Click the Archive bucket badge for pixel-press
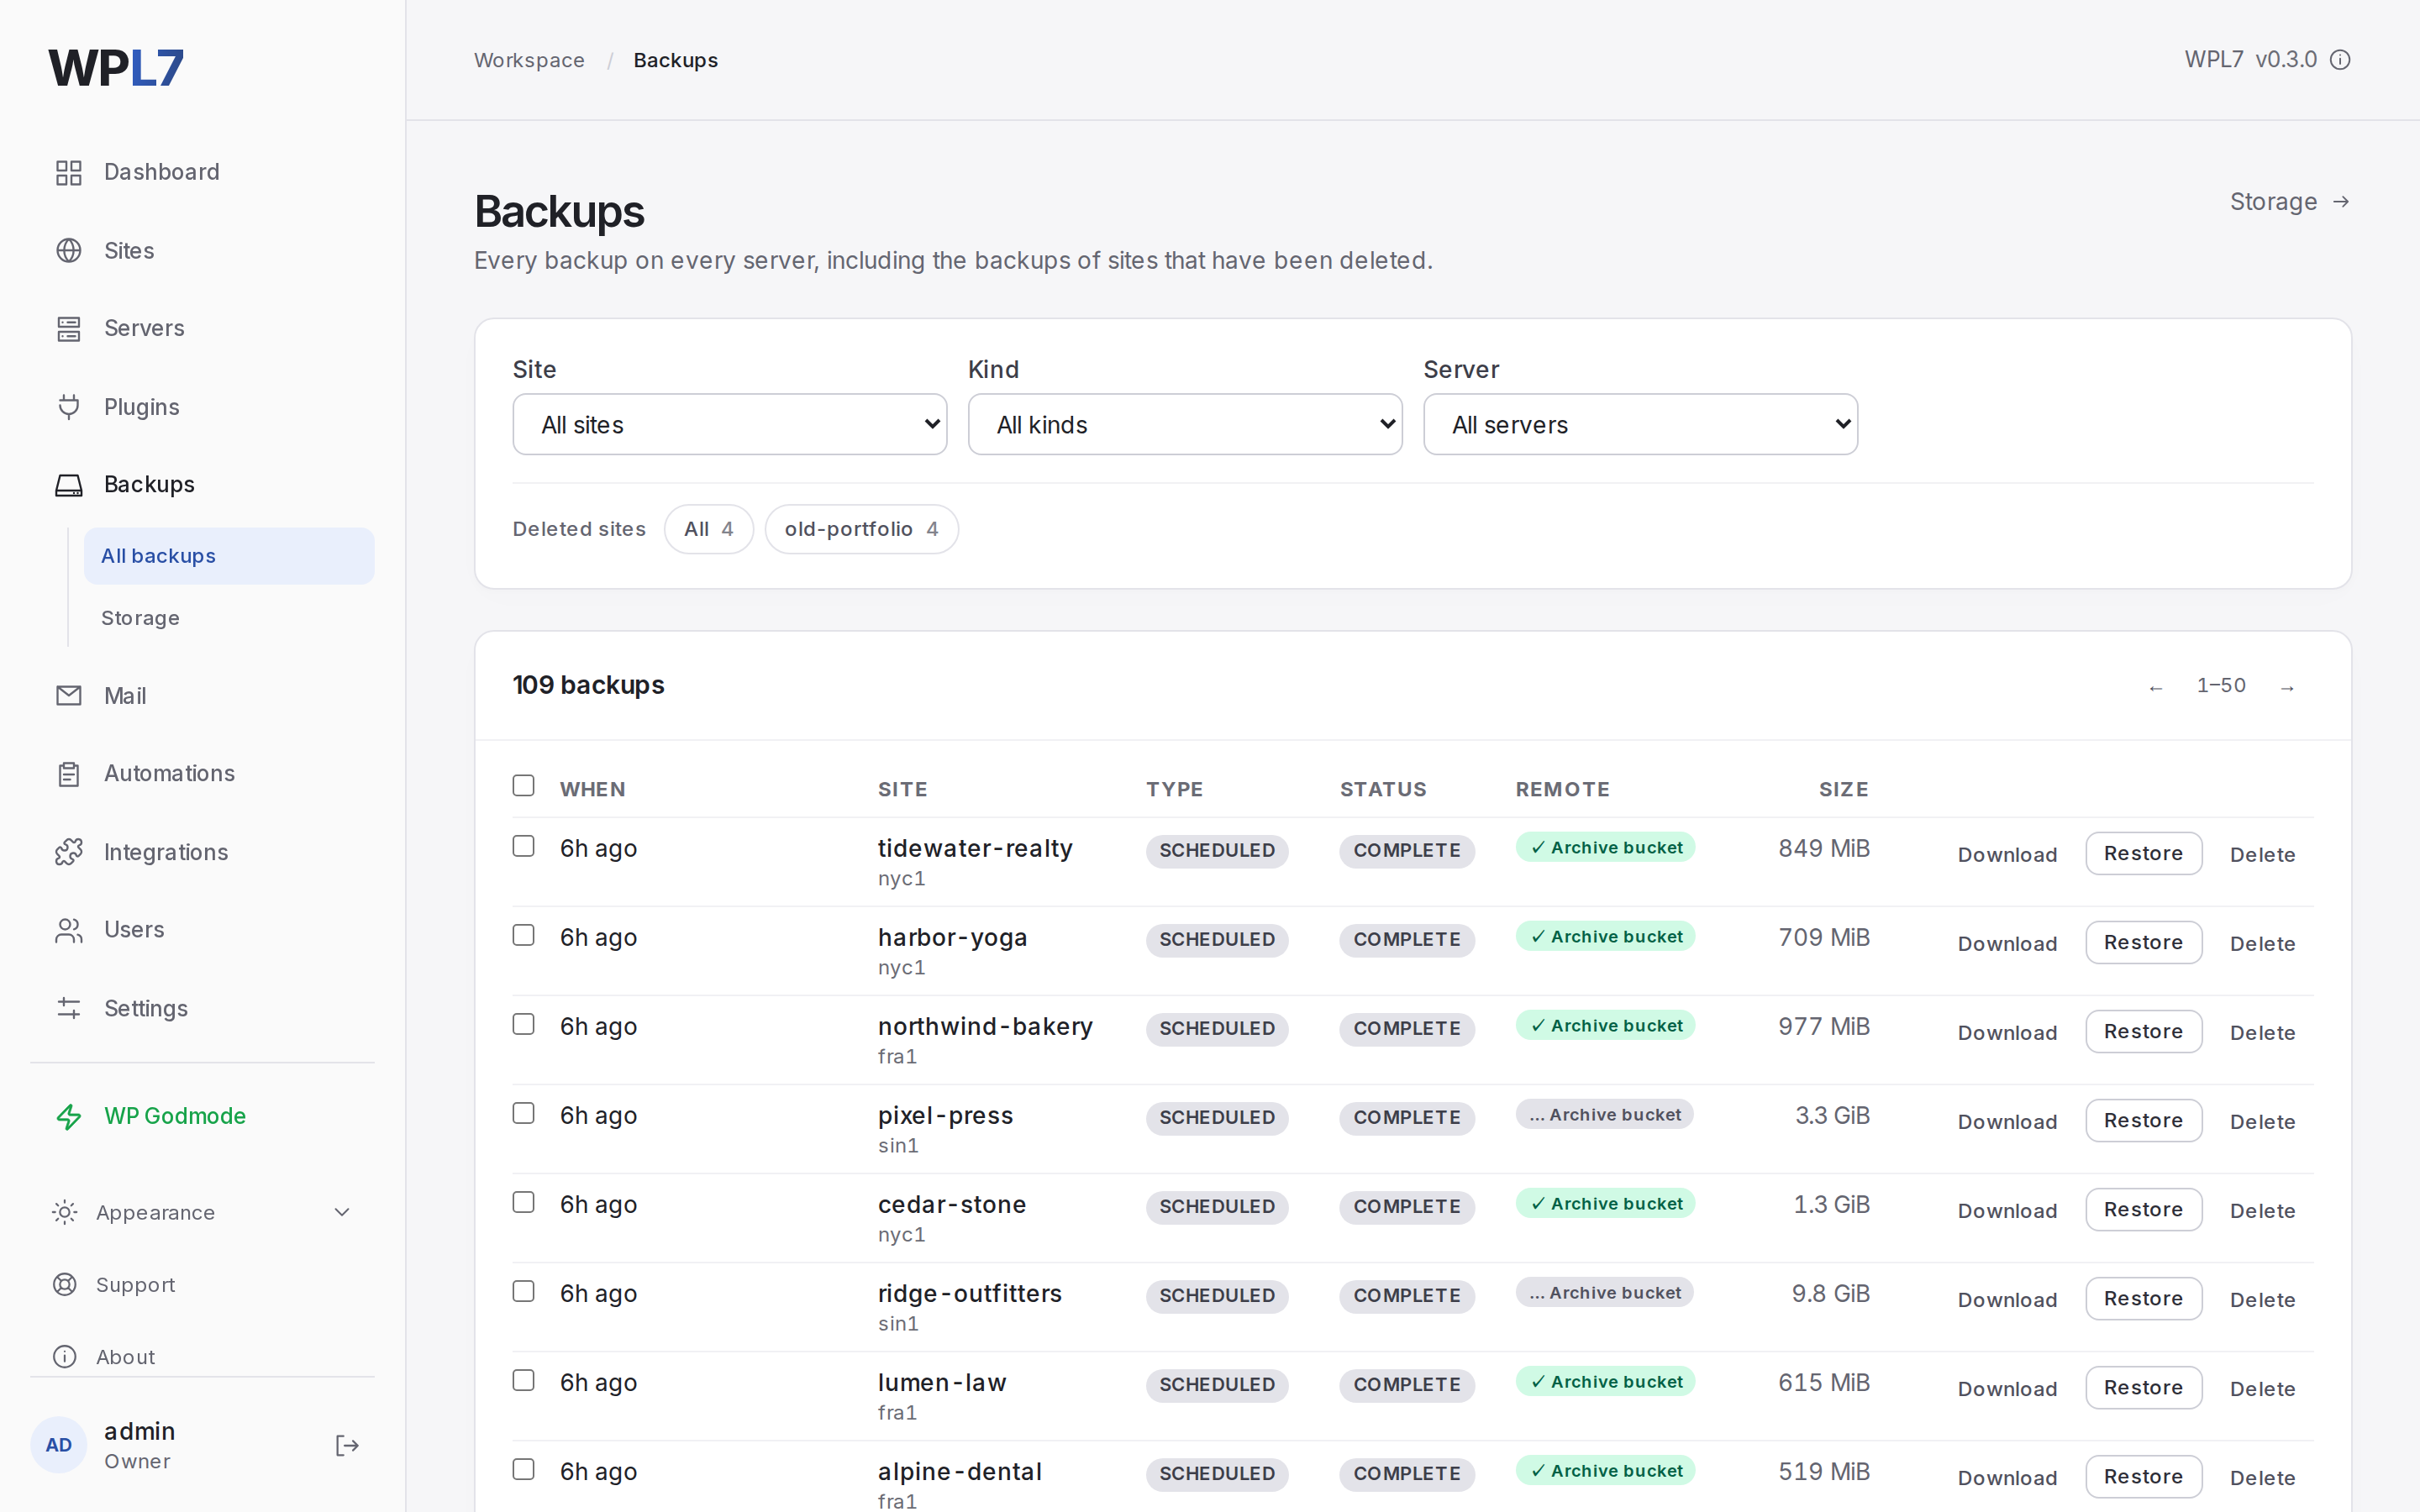Viewport: 2420px width, 1512px height. pyautogui.click(x=1604, y=1115)
